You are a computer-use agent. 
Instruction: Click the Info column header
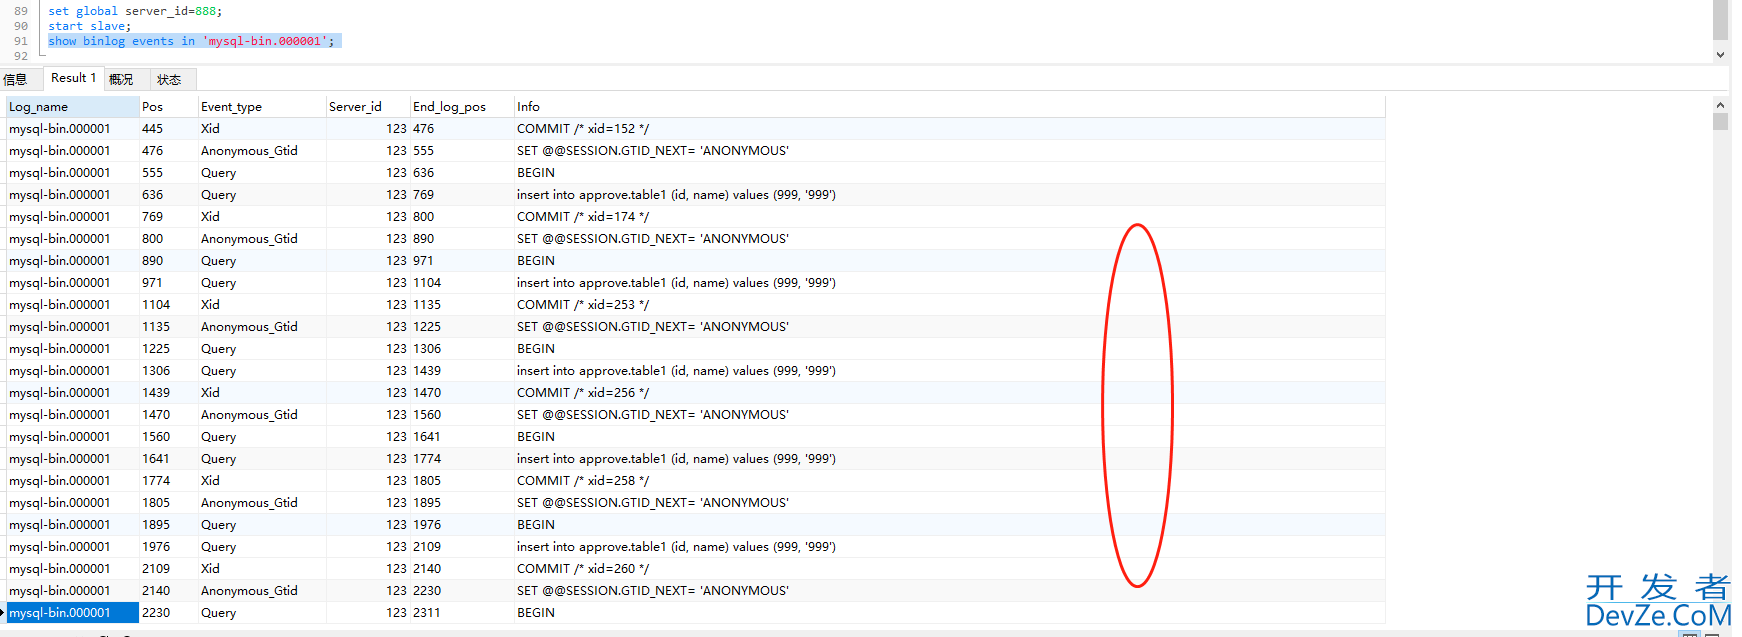[949, 107]
